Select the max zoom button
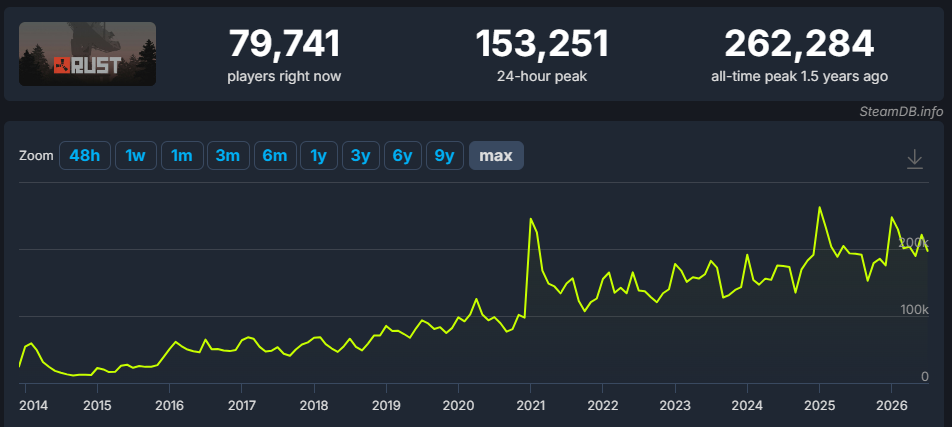 point(496,155)
